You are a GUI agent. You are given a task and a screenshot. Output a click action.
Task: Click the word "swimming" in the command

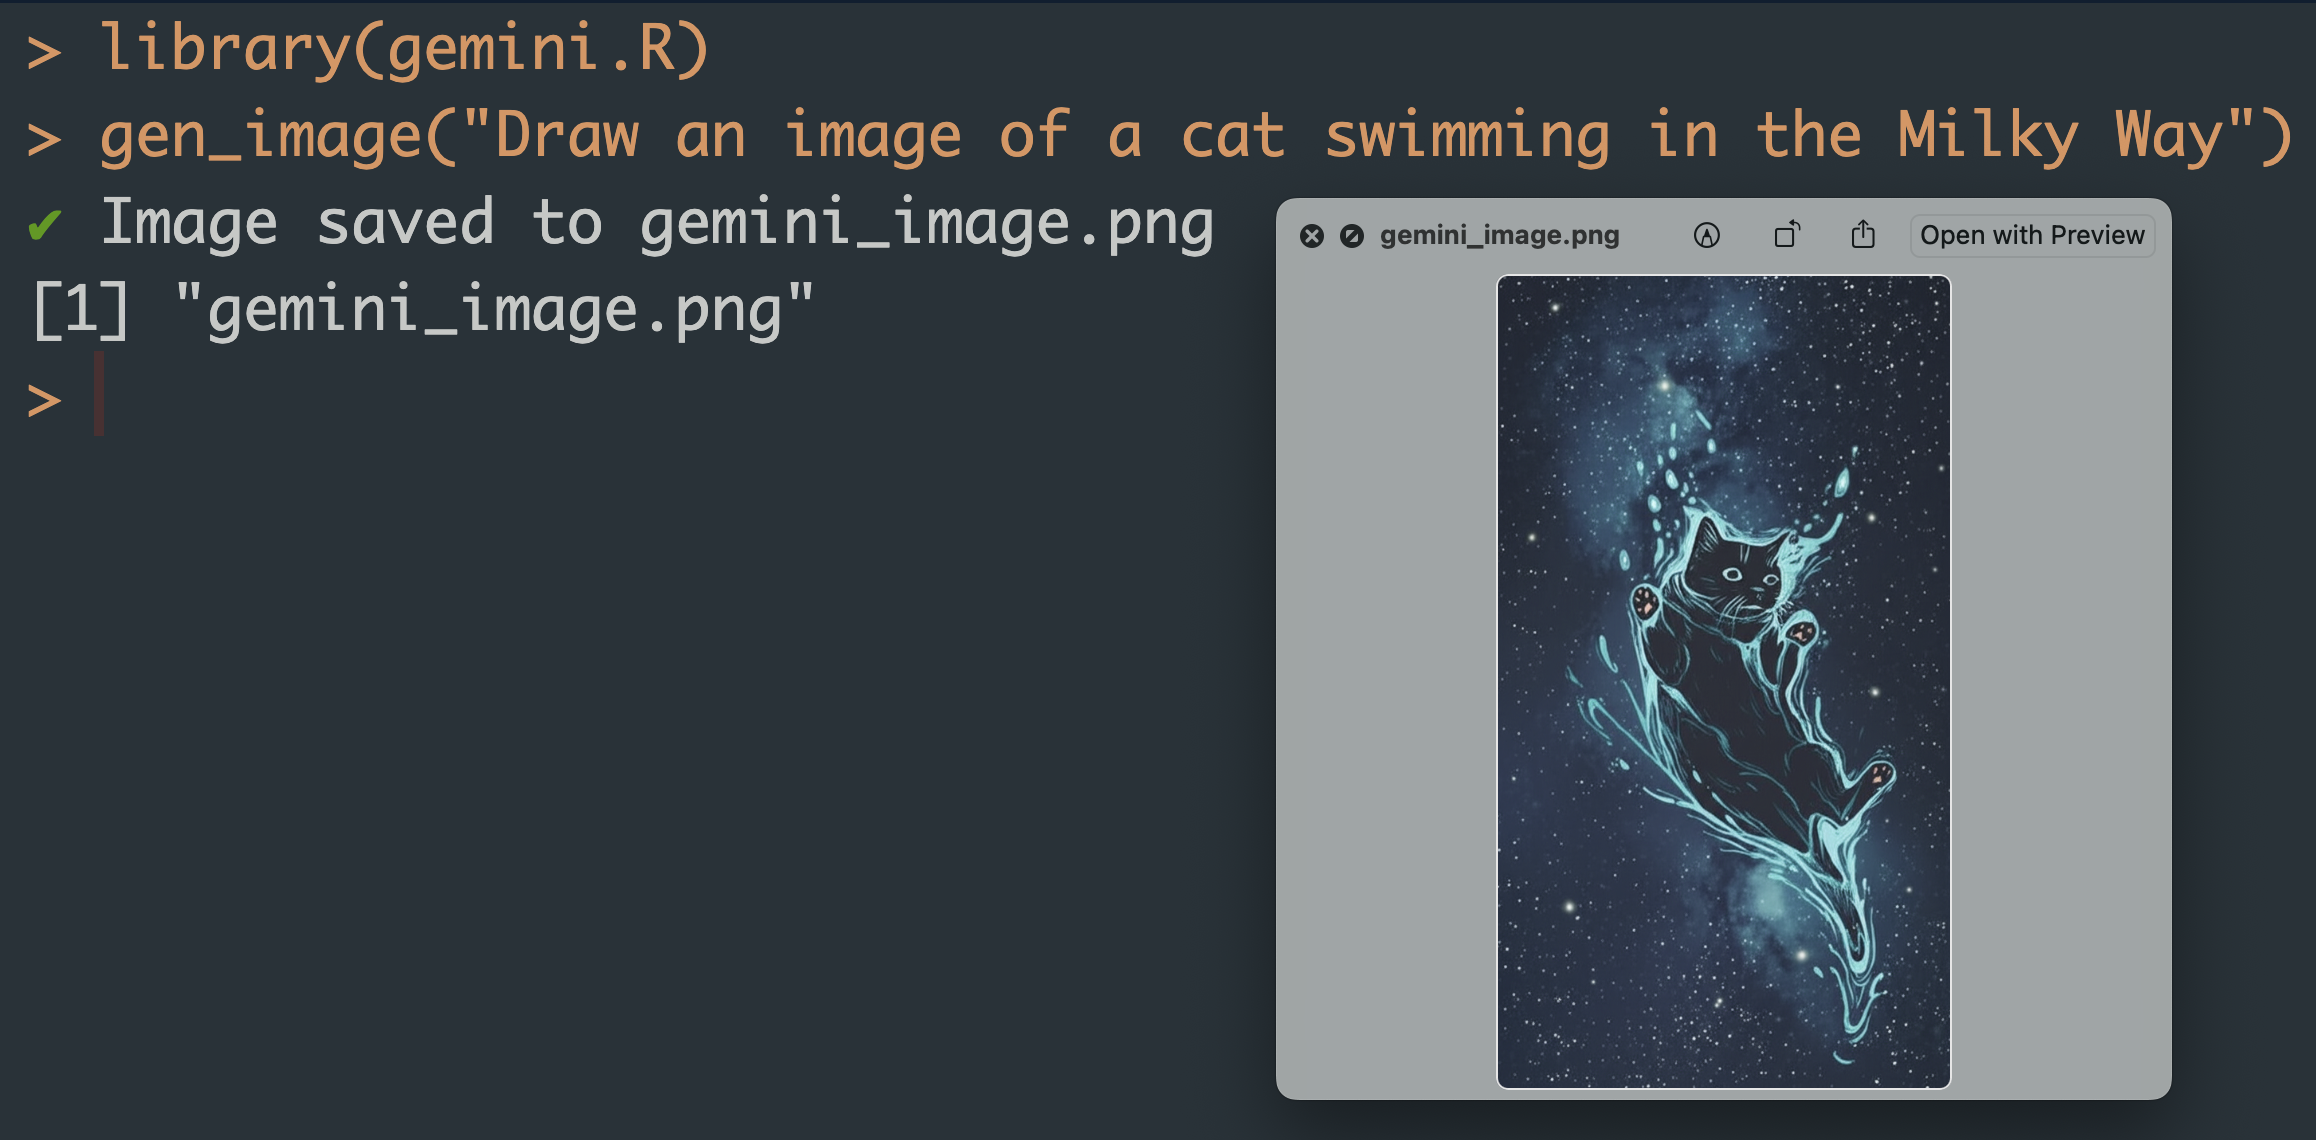[1467, 136]
